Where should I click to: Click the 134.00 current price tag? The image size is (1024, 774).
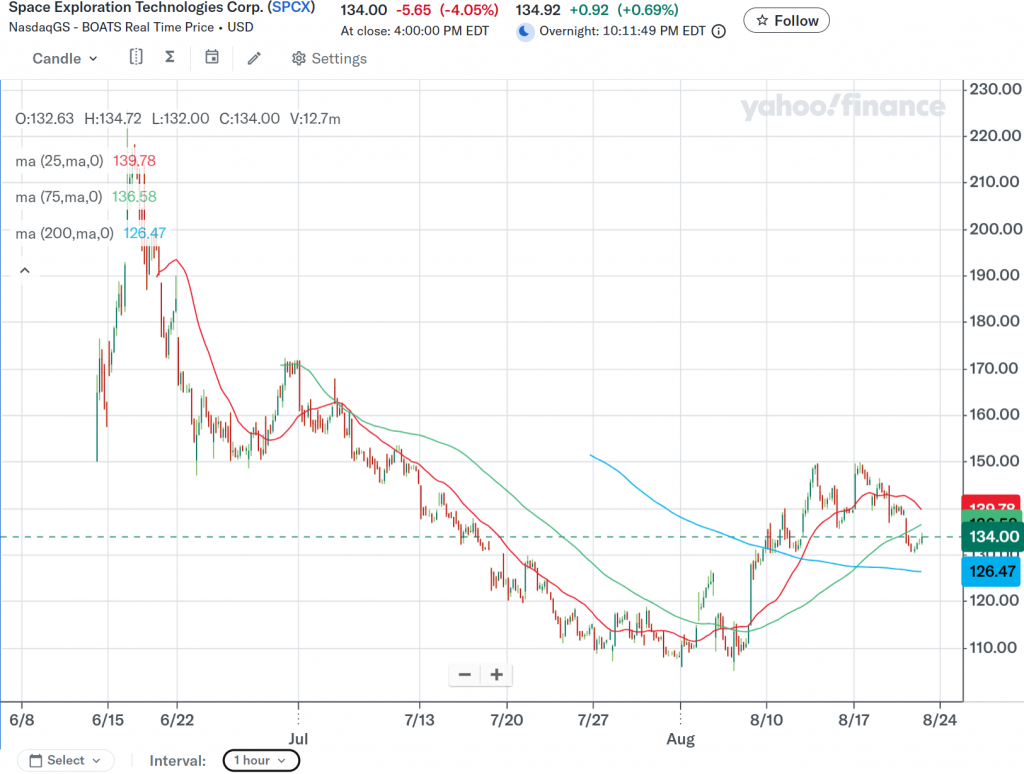[993, 537]
